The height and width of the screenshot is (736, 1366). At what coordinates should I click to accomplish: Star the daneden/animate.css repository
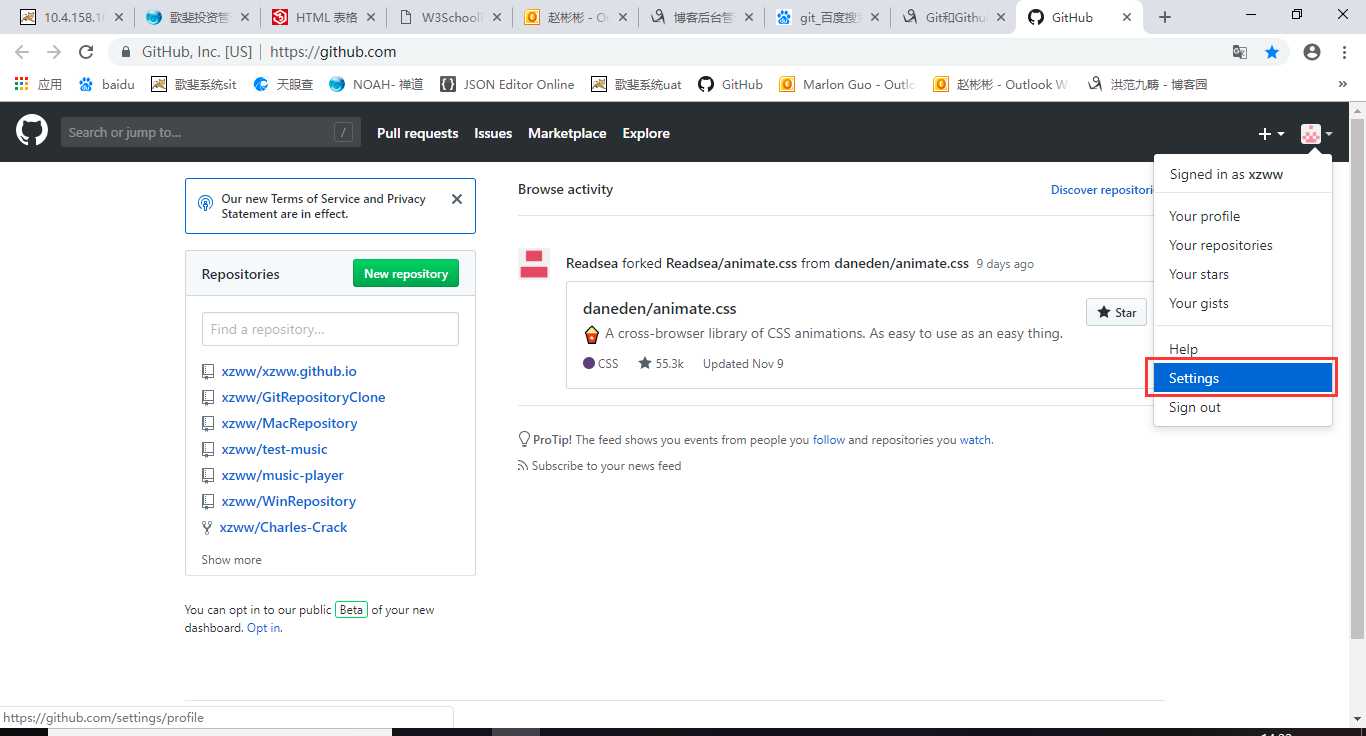point(1116,312)
